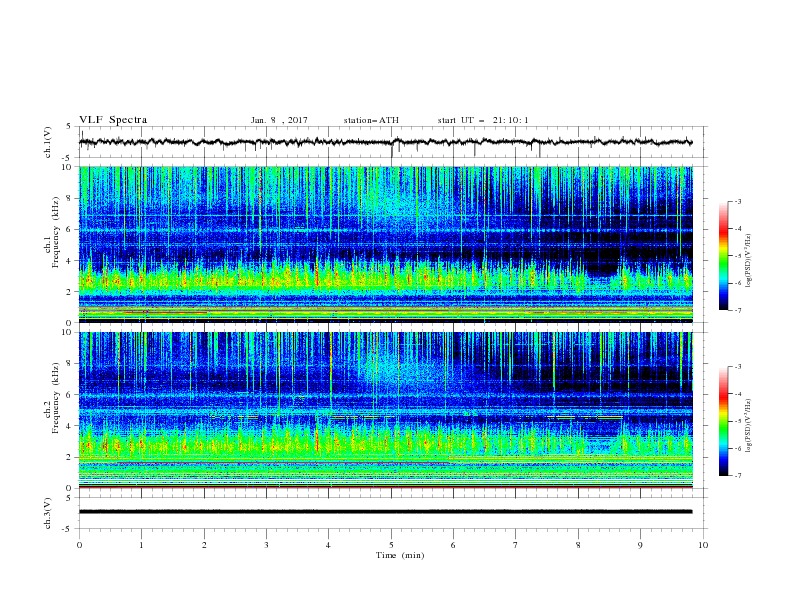This screenshot has height=612, width=792.
Task: Click the 'ch.1(V)' waveform axis label
Action: [x=48, y=142]
